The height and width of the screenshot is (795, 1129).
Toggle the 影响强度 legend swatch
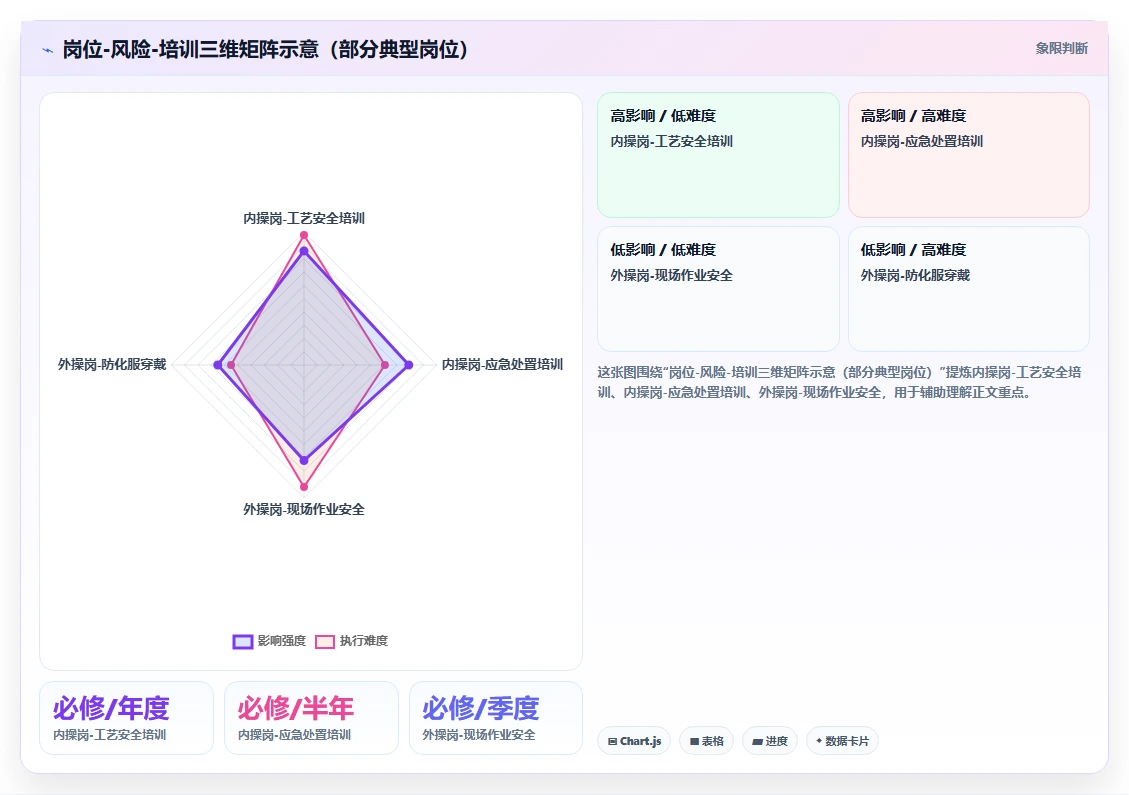pyautogui.click(x=243, y=641)
